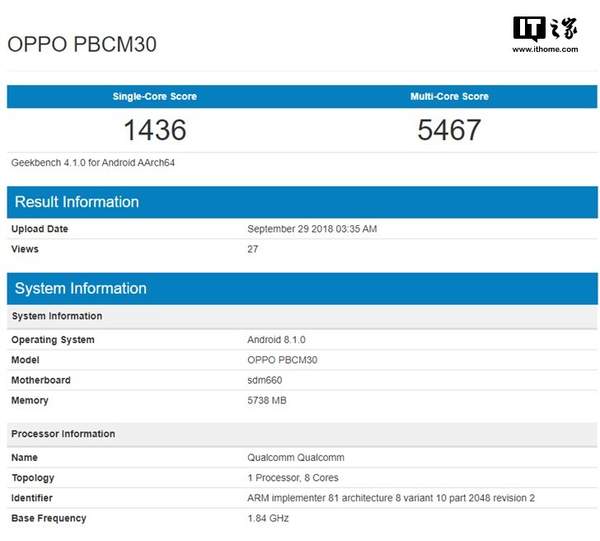Viewport: 600px width, 541px height.
Task: Click the Single-Core Score header
Action: coord(155,96)
